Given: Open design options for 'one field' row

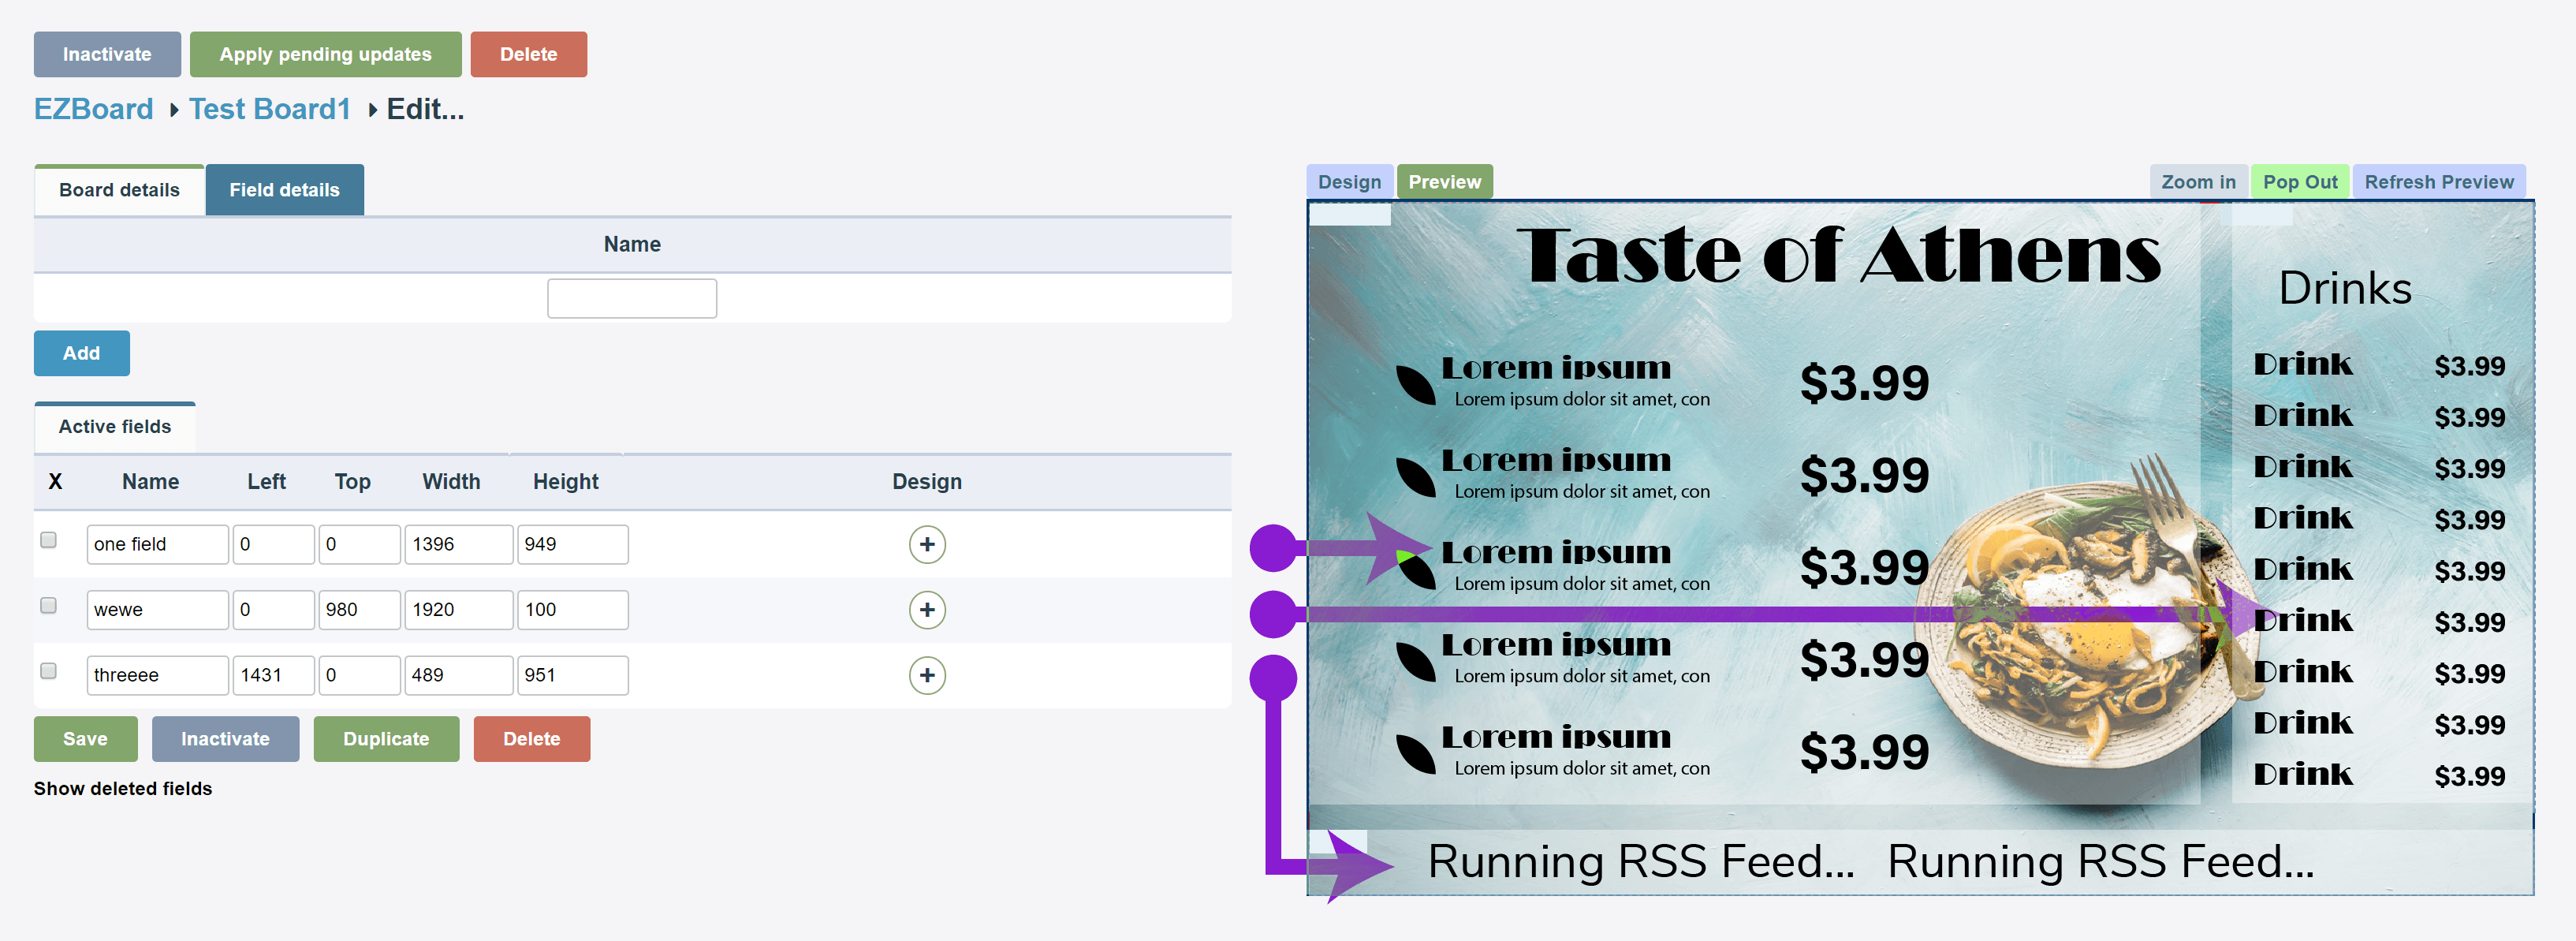Looking at the screenshot, I should pyautogui.click(x=927, y=544).
